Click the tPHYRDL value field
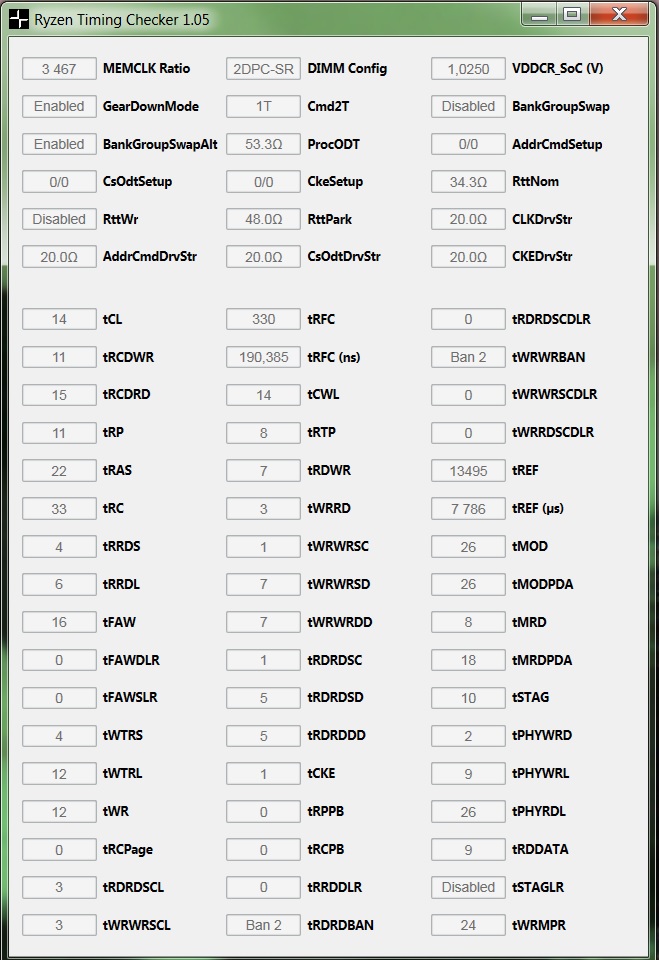Image resolution: width=659 pixels, height=960 pixels. pyautogui.click(x=469, y=812)
